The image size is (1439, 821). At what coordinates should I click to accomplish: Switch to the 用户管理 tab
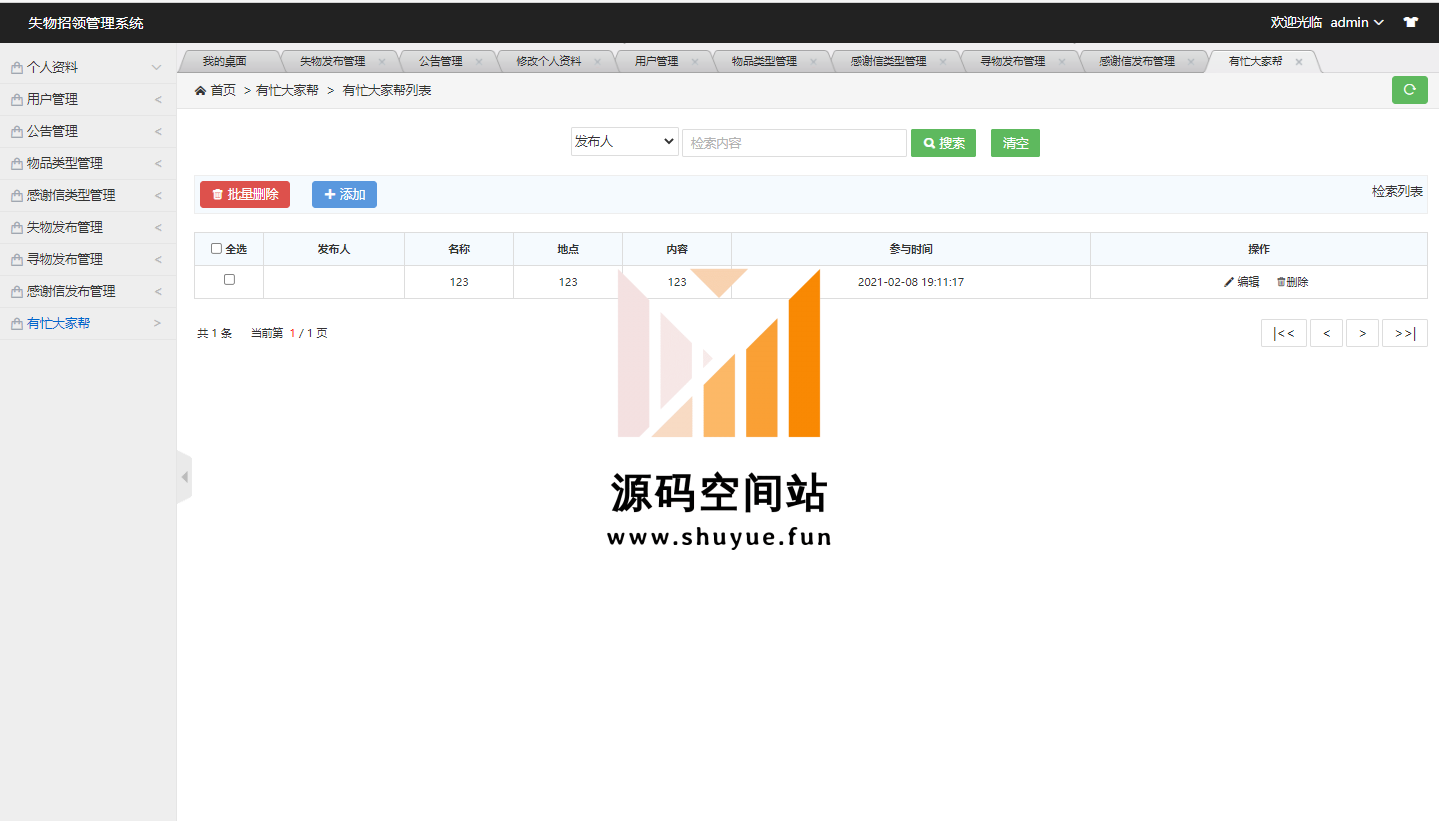(656, 61)
